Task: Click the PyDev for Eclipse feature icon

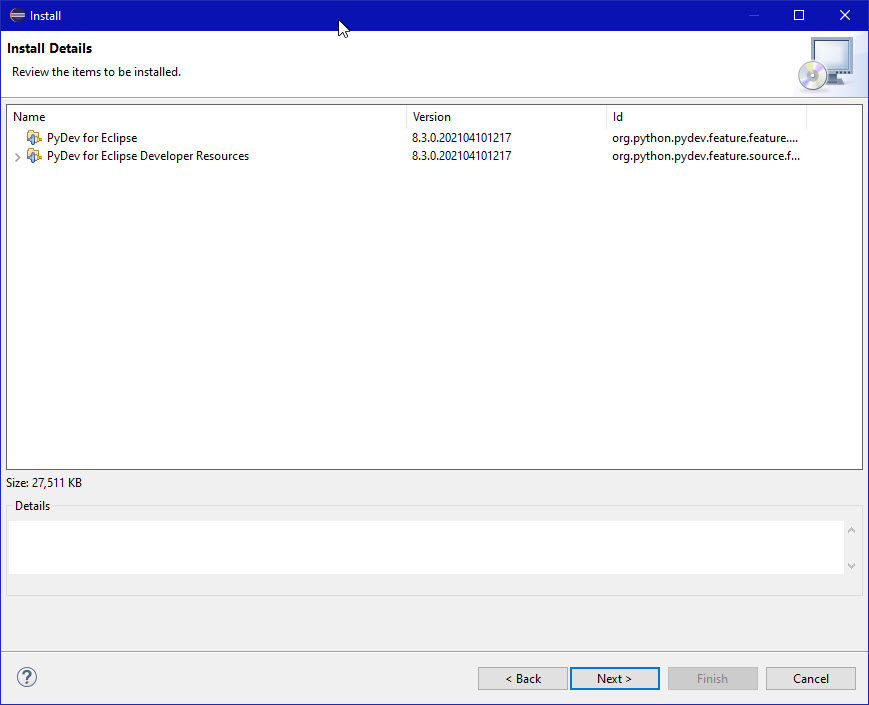Action: [34, 138]
